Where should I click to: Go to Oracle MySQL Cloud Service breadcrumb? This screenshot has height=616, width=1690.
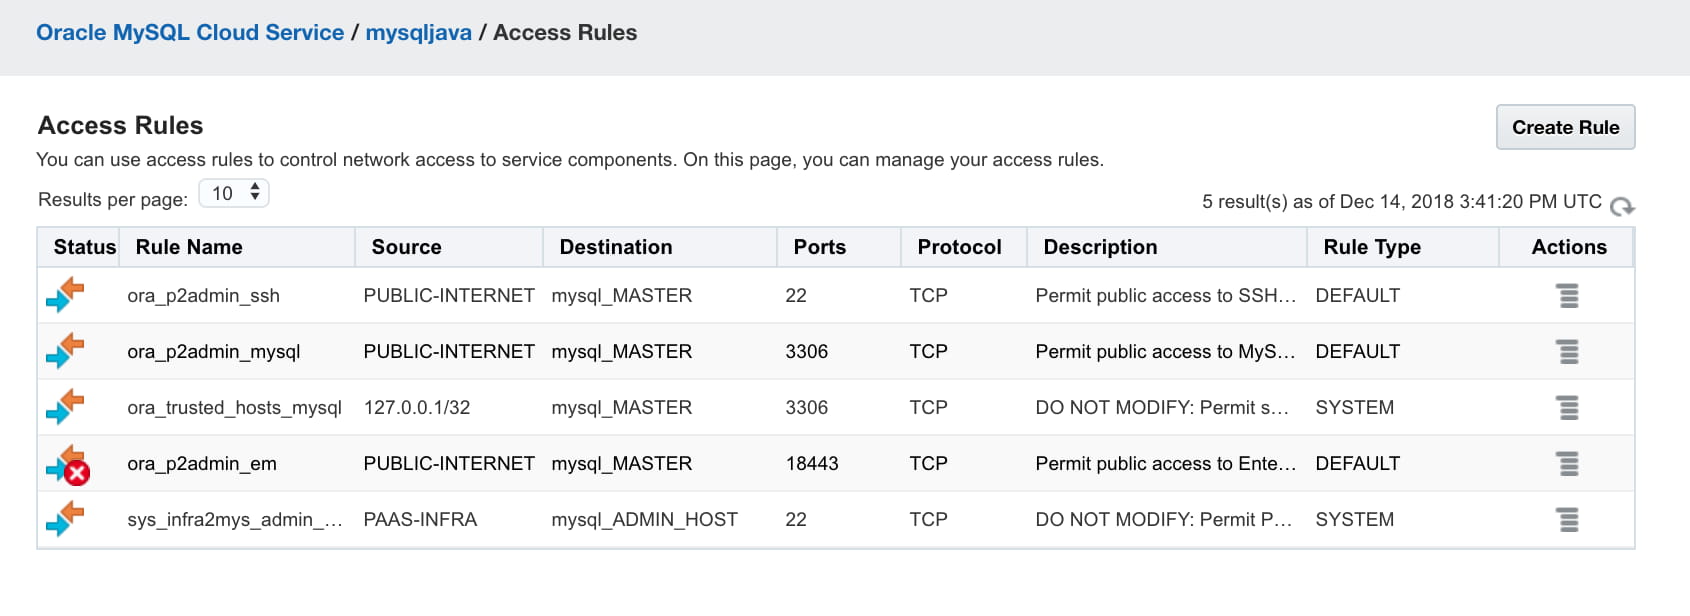(x=190, y=32)
